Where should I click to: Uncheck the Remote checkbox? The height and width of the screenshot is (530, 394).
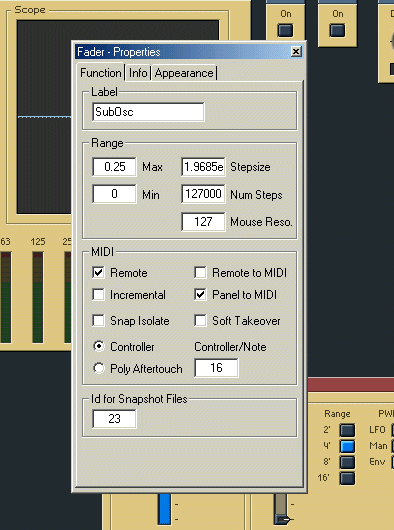coord(98,272)
